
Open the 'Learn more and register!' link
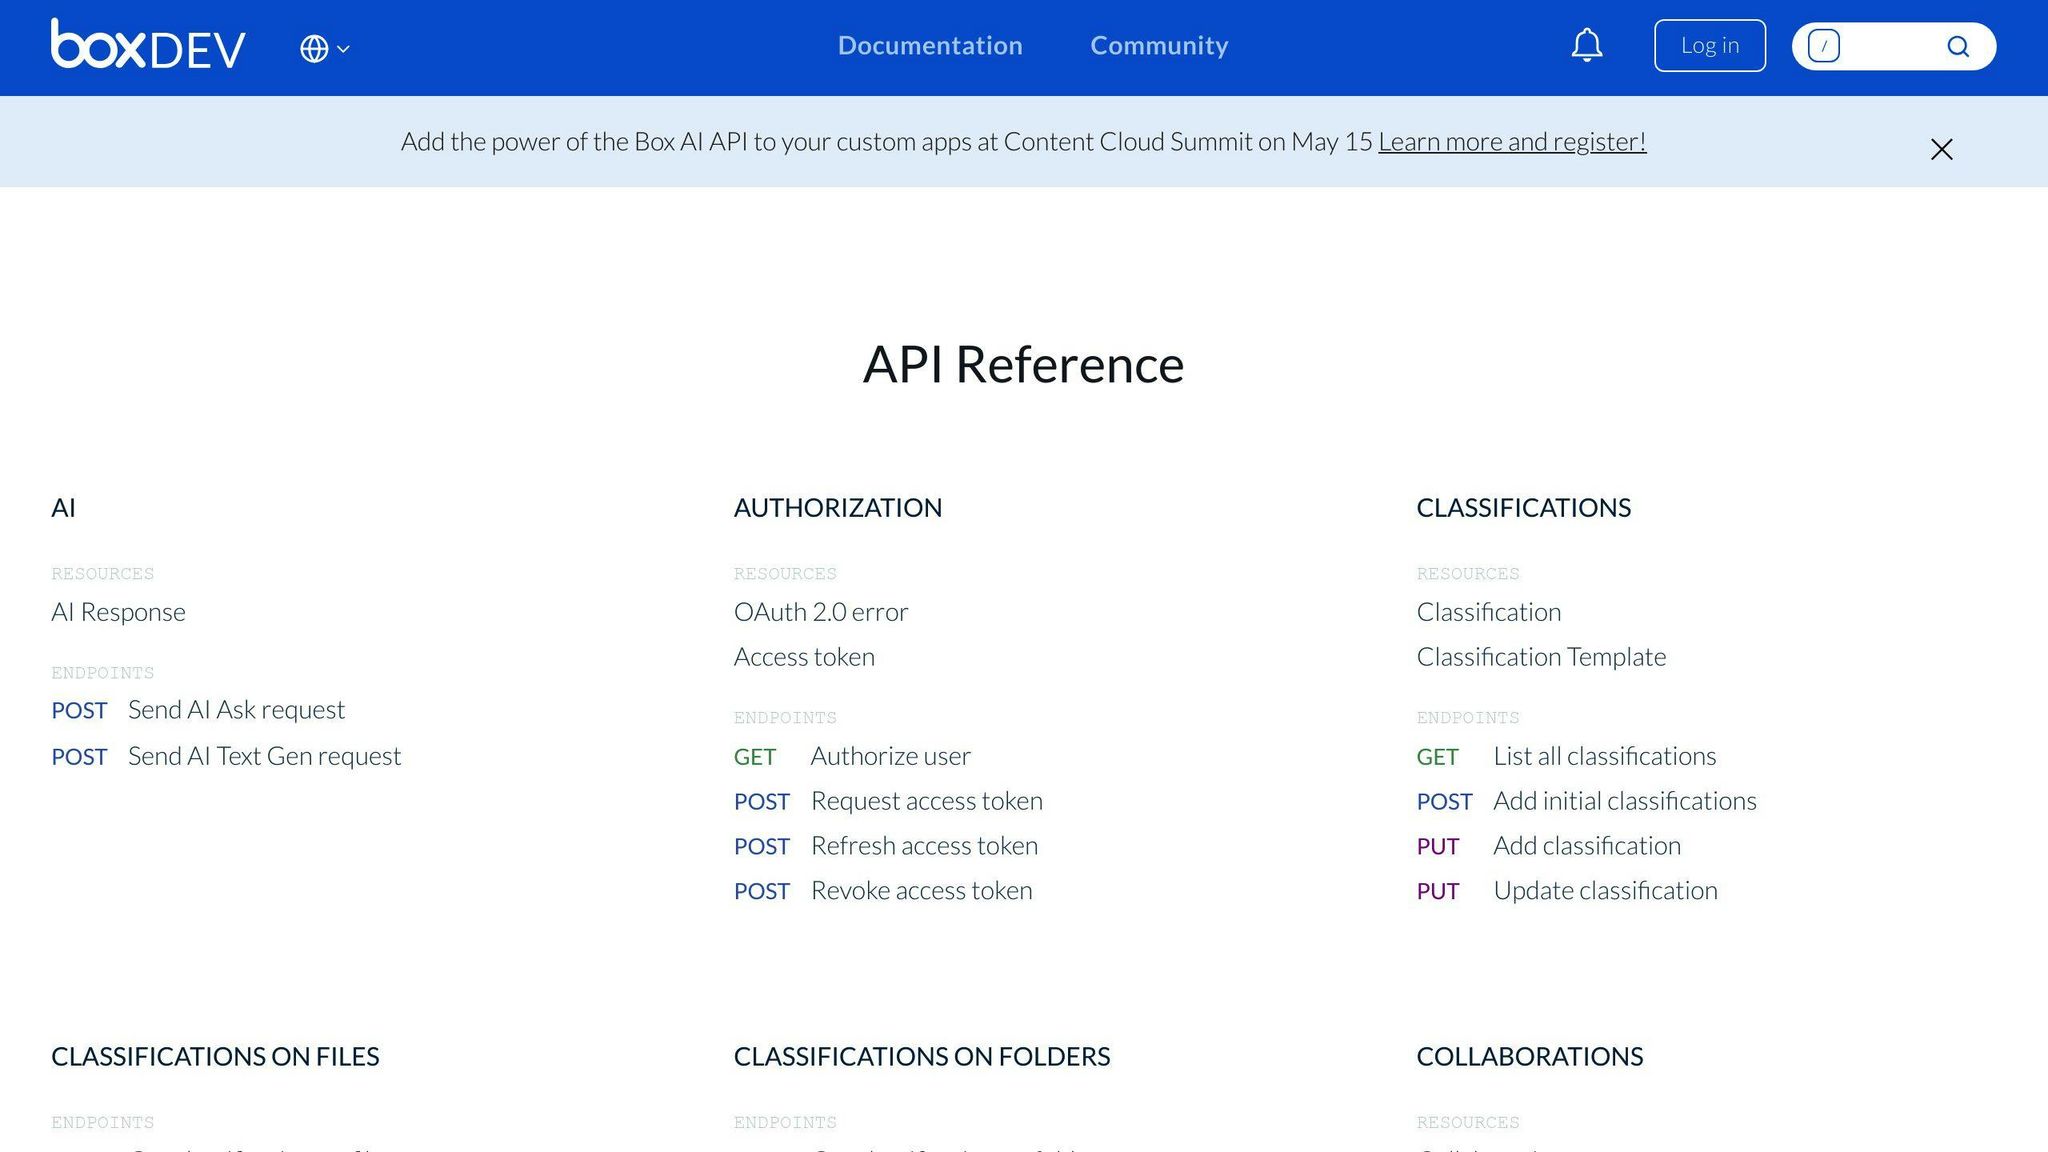click(1512, 141)
